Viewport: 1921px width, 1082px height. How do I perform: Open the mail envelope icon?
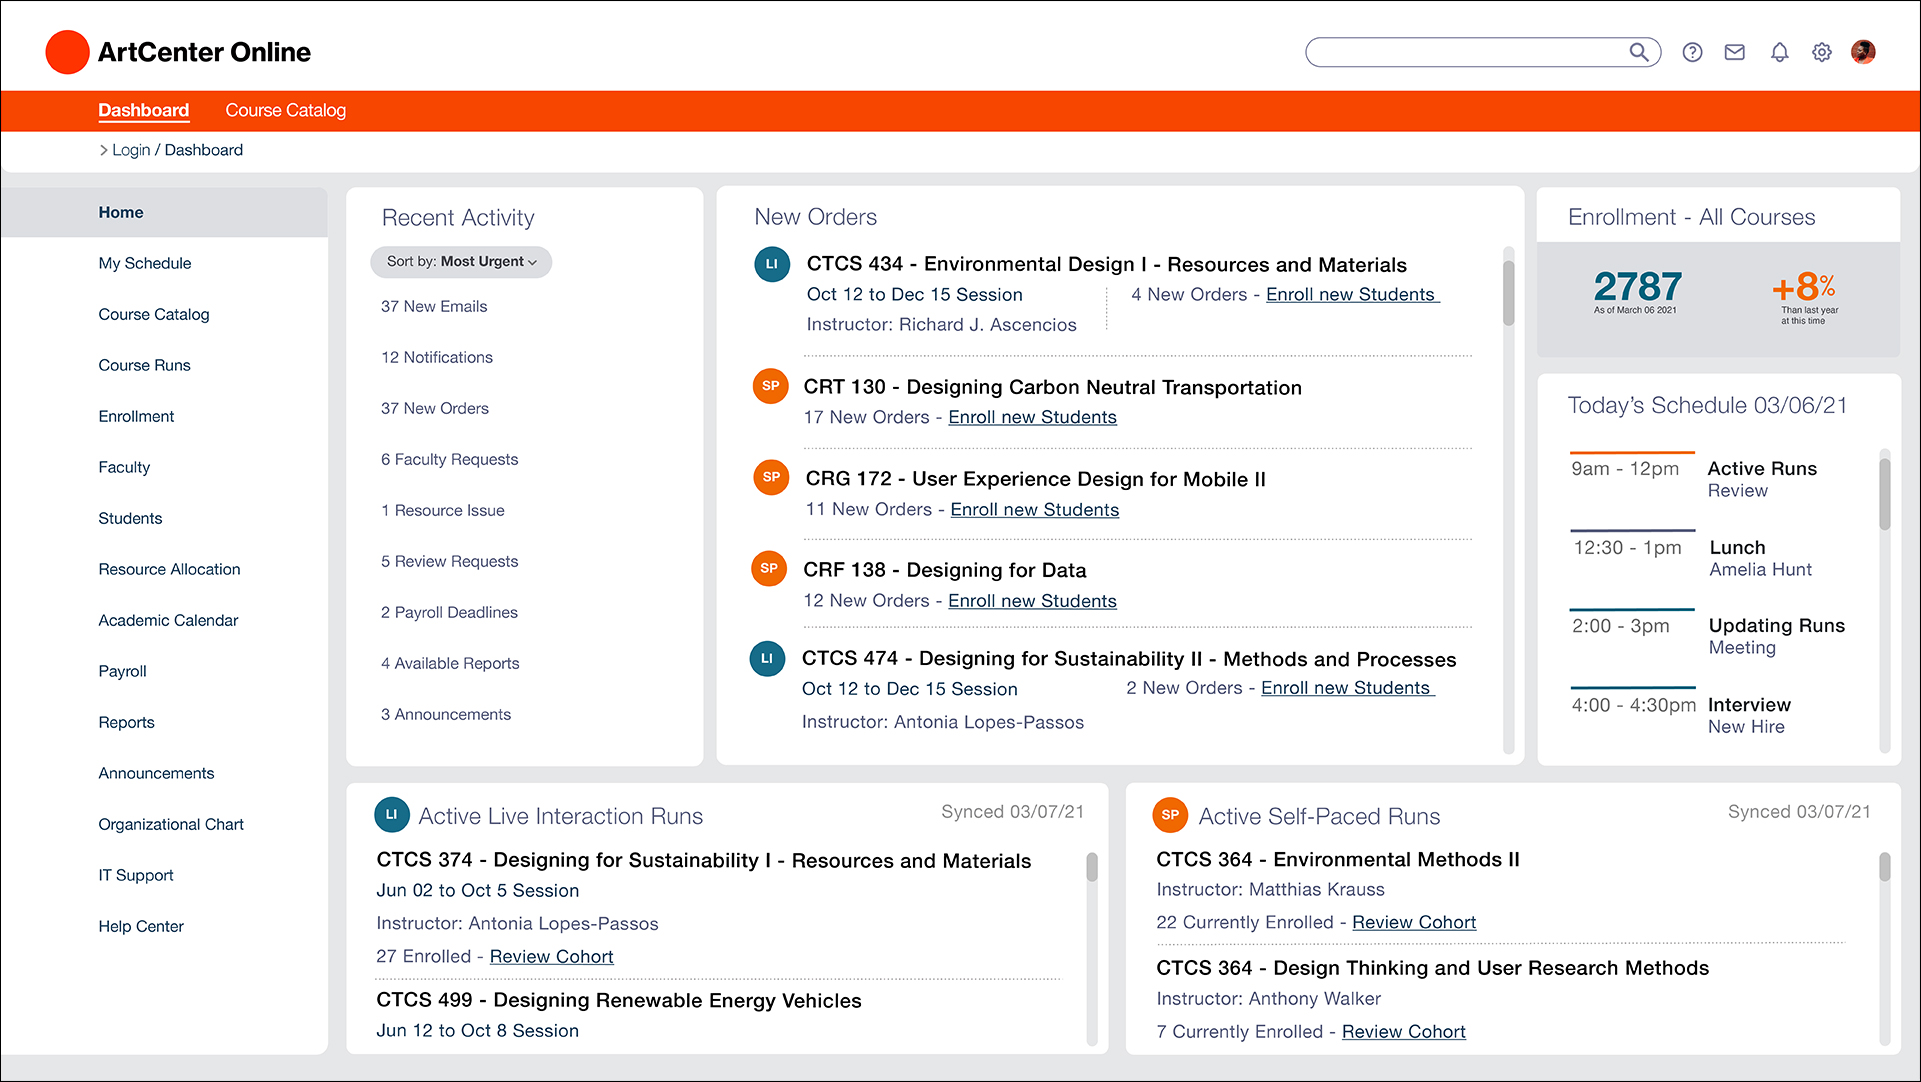(1735, 52)
